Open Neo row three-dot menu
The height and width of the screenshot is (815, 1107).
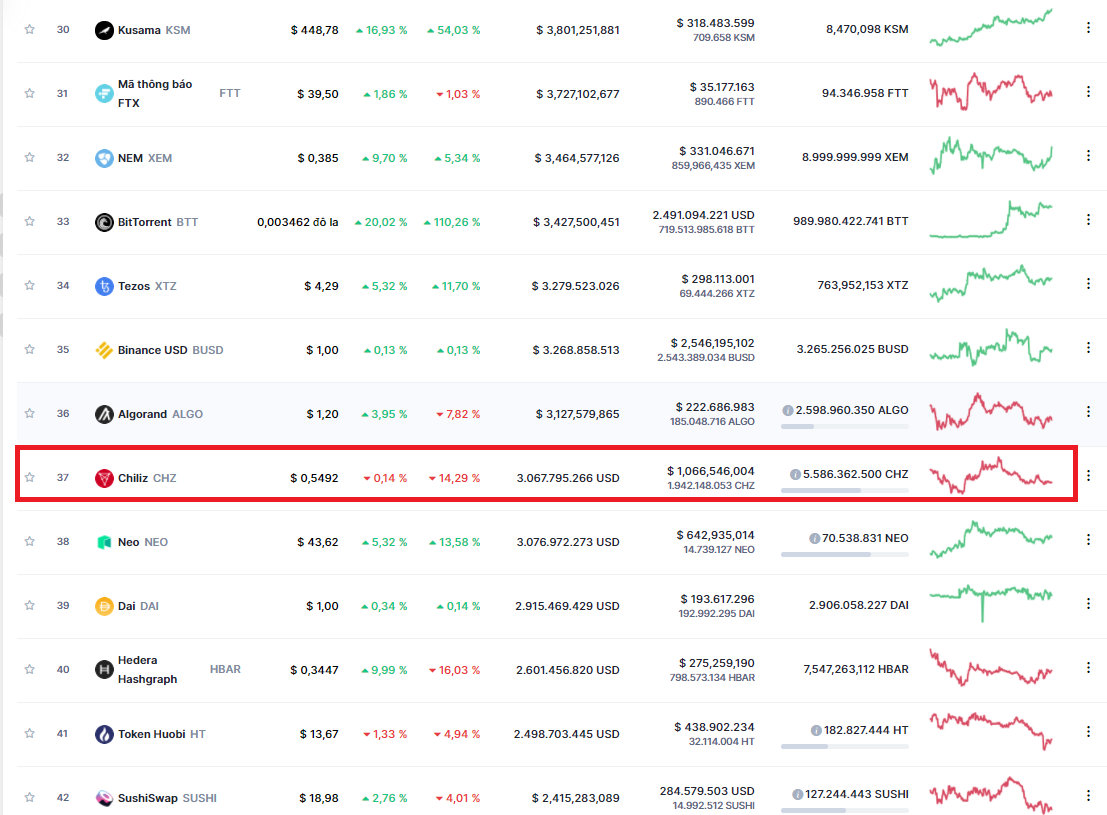click(x=1088, y=540)
